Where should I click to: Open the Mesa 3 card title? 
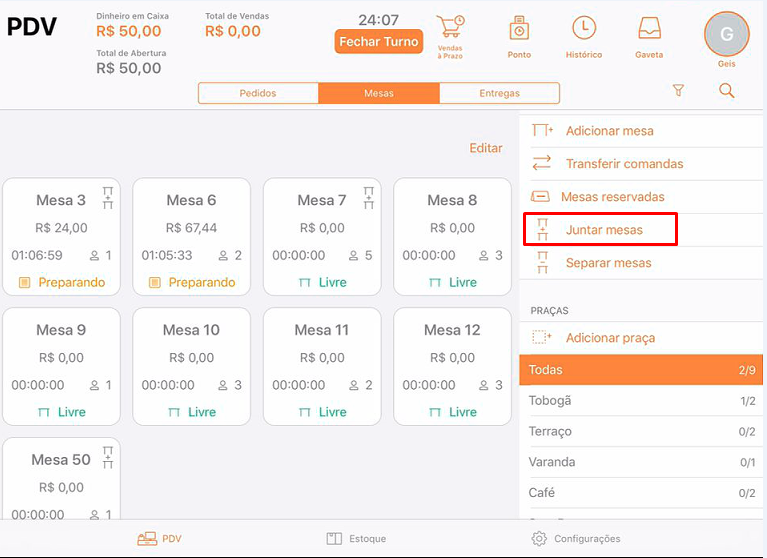61,200
